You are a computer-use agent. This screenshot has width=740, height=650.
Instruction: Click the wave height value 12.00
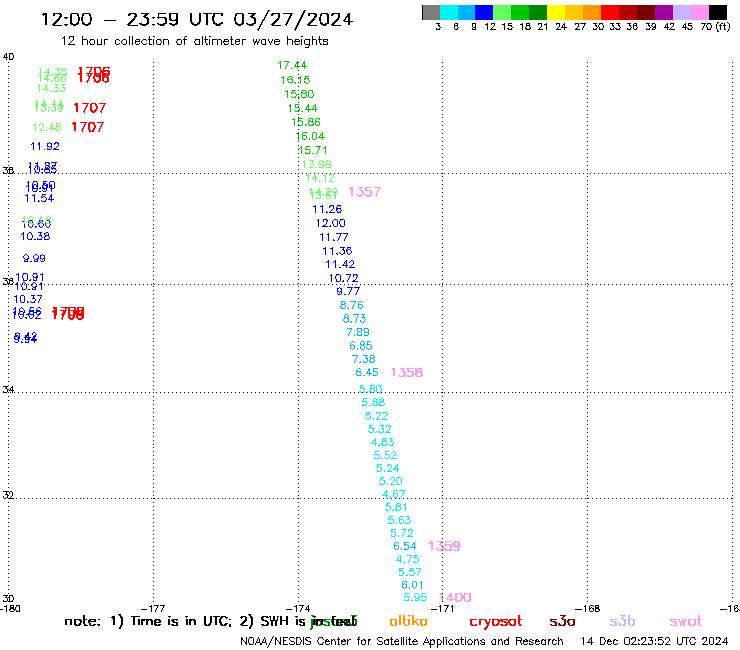click(330, 223)
